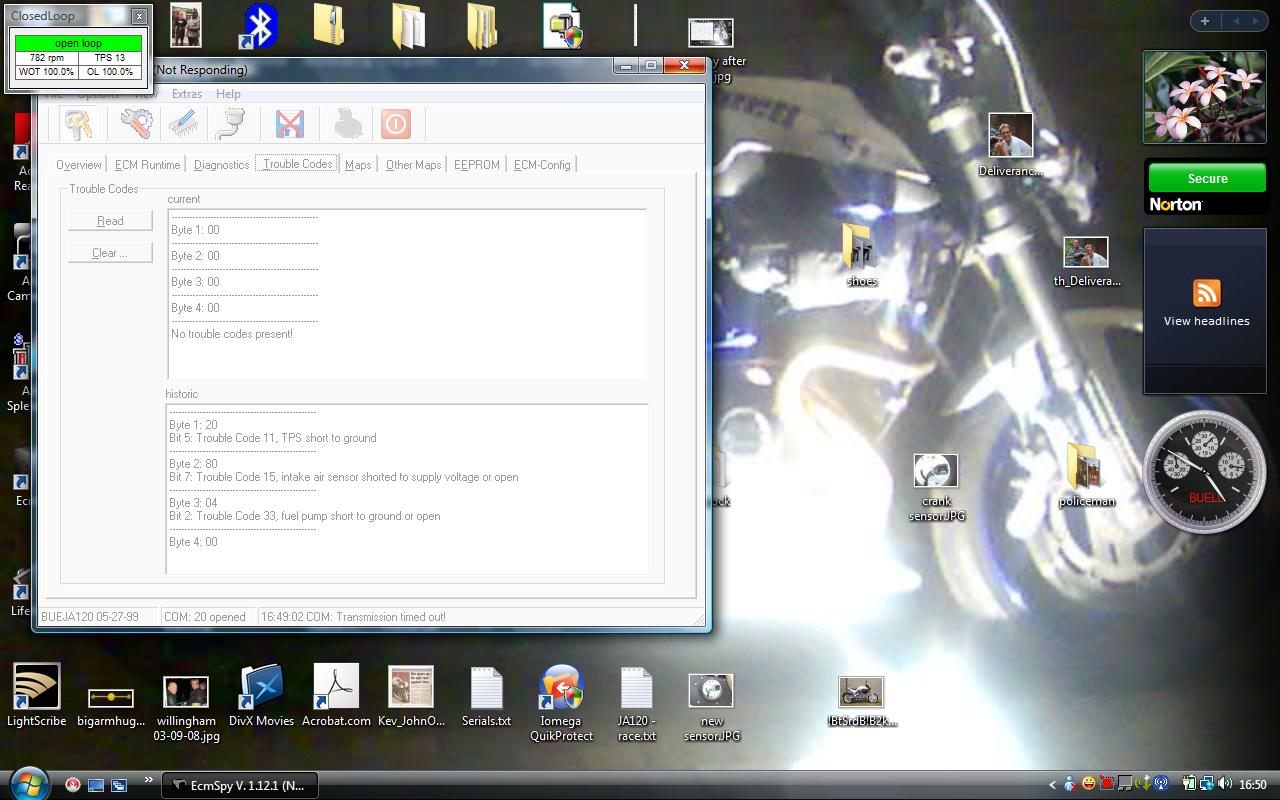This screenshot has width=1280, height=800.
Task: Click View headlines in the feed gadget
Action: [x=1206, y=321]
